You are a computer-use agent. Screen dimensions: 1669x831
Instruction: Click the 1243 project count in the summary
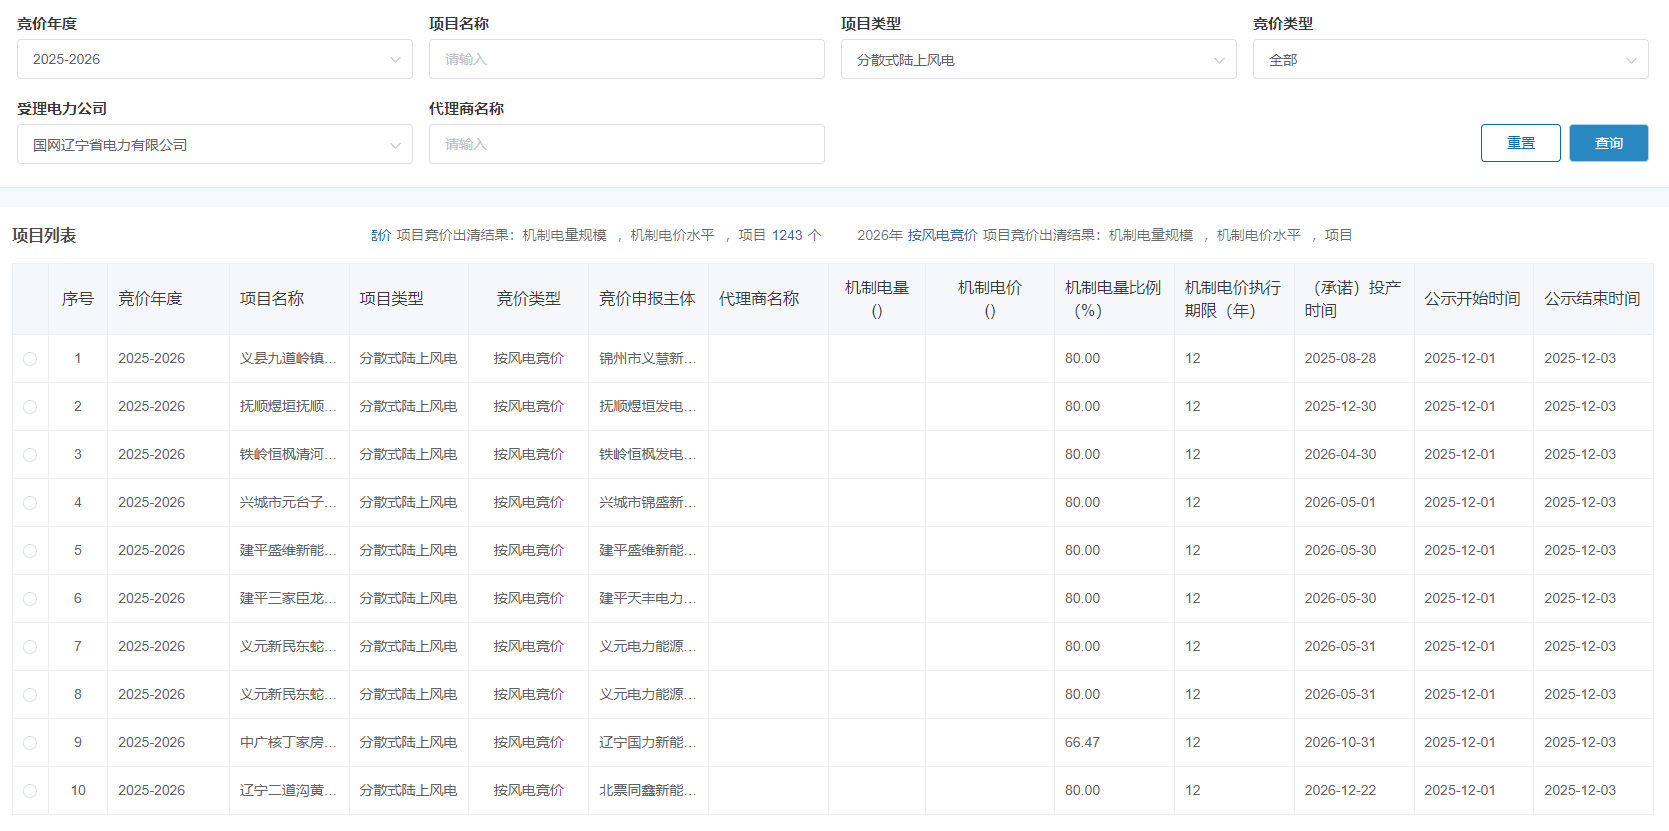pyautogui.click(x=787, y=235)
